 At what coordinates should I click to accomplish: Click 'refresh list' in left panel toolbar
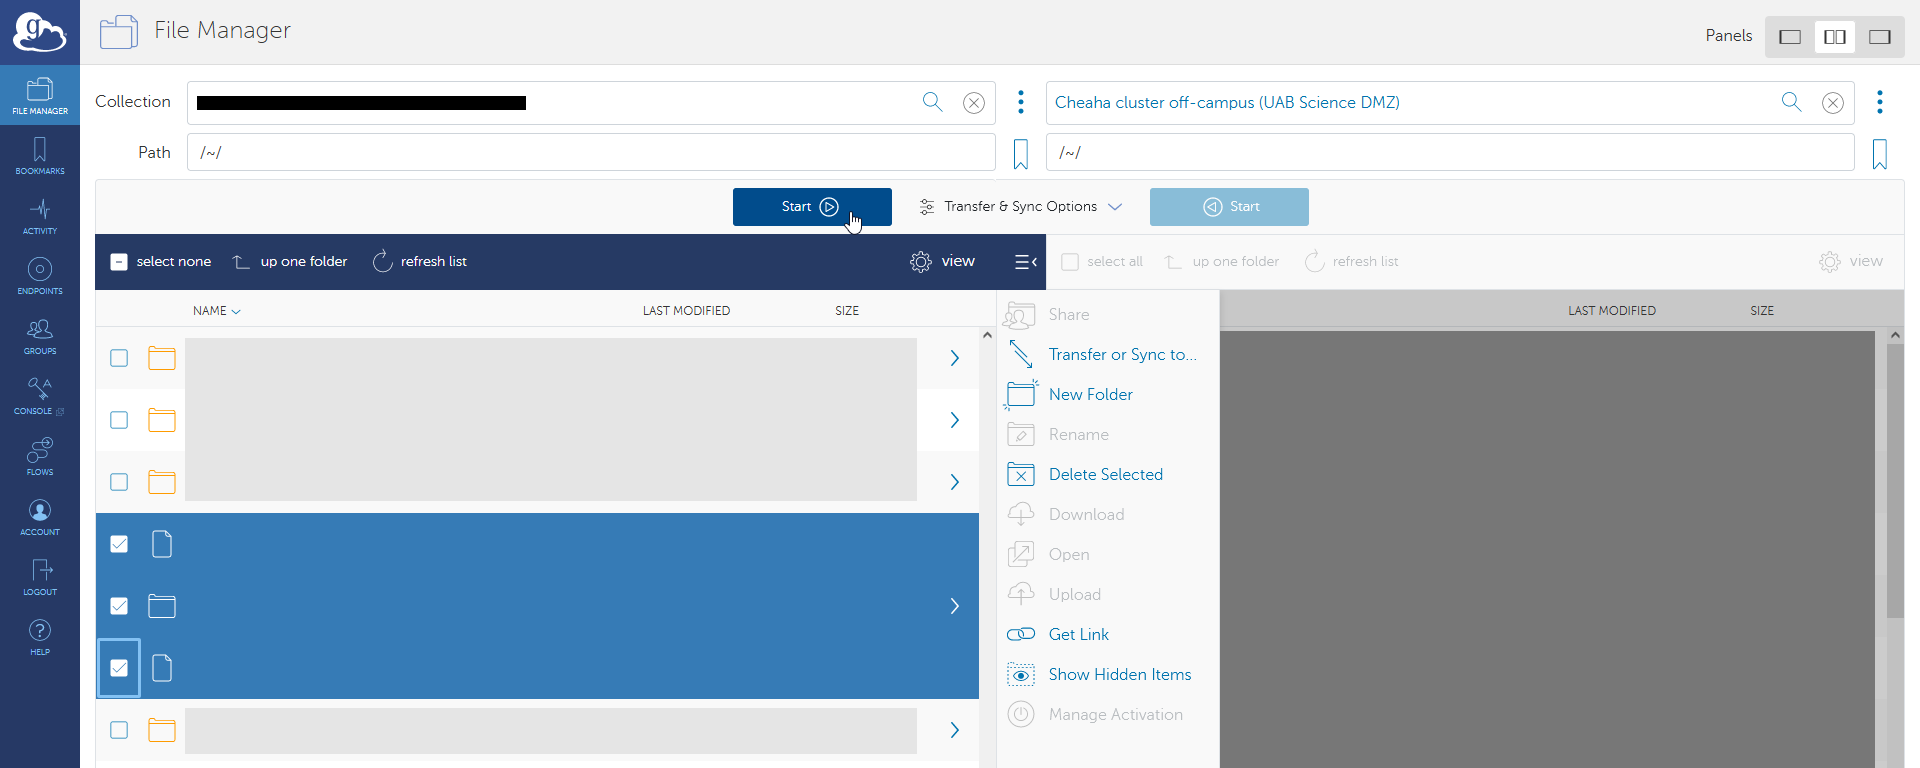[420, 262]
